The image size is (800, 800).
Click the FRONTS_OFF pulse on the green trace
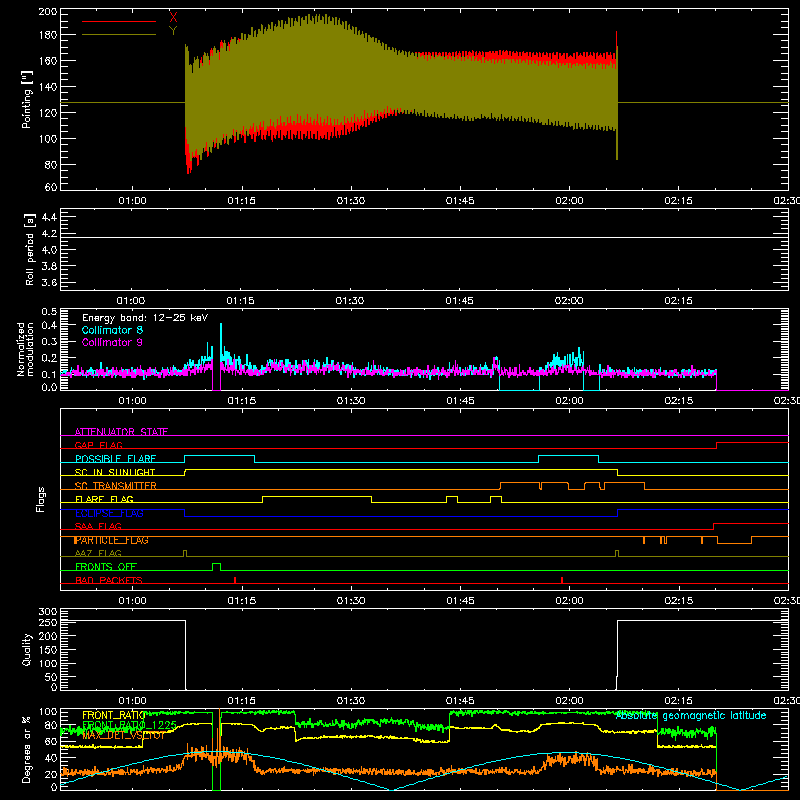click(x=216, y=566)
